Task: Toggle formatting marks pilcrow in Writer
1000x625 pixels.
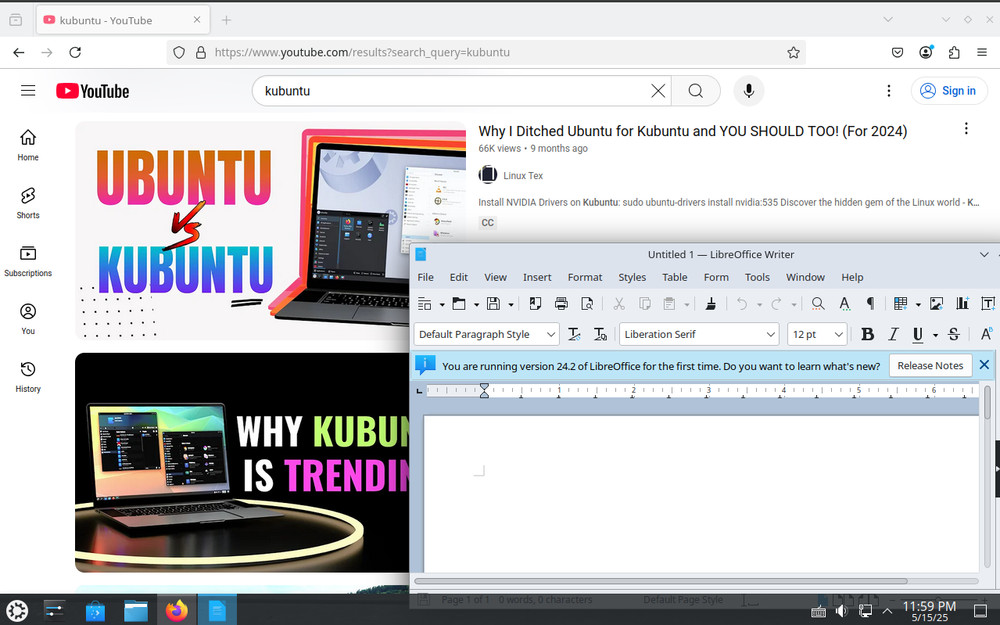Action: [x=871, y=304]
